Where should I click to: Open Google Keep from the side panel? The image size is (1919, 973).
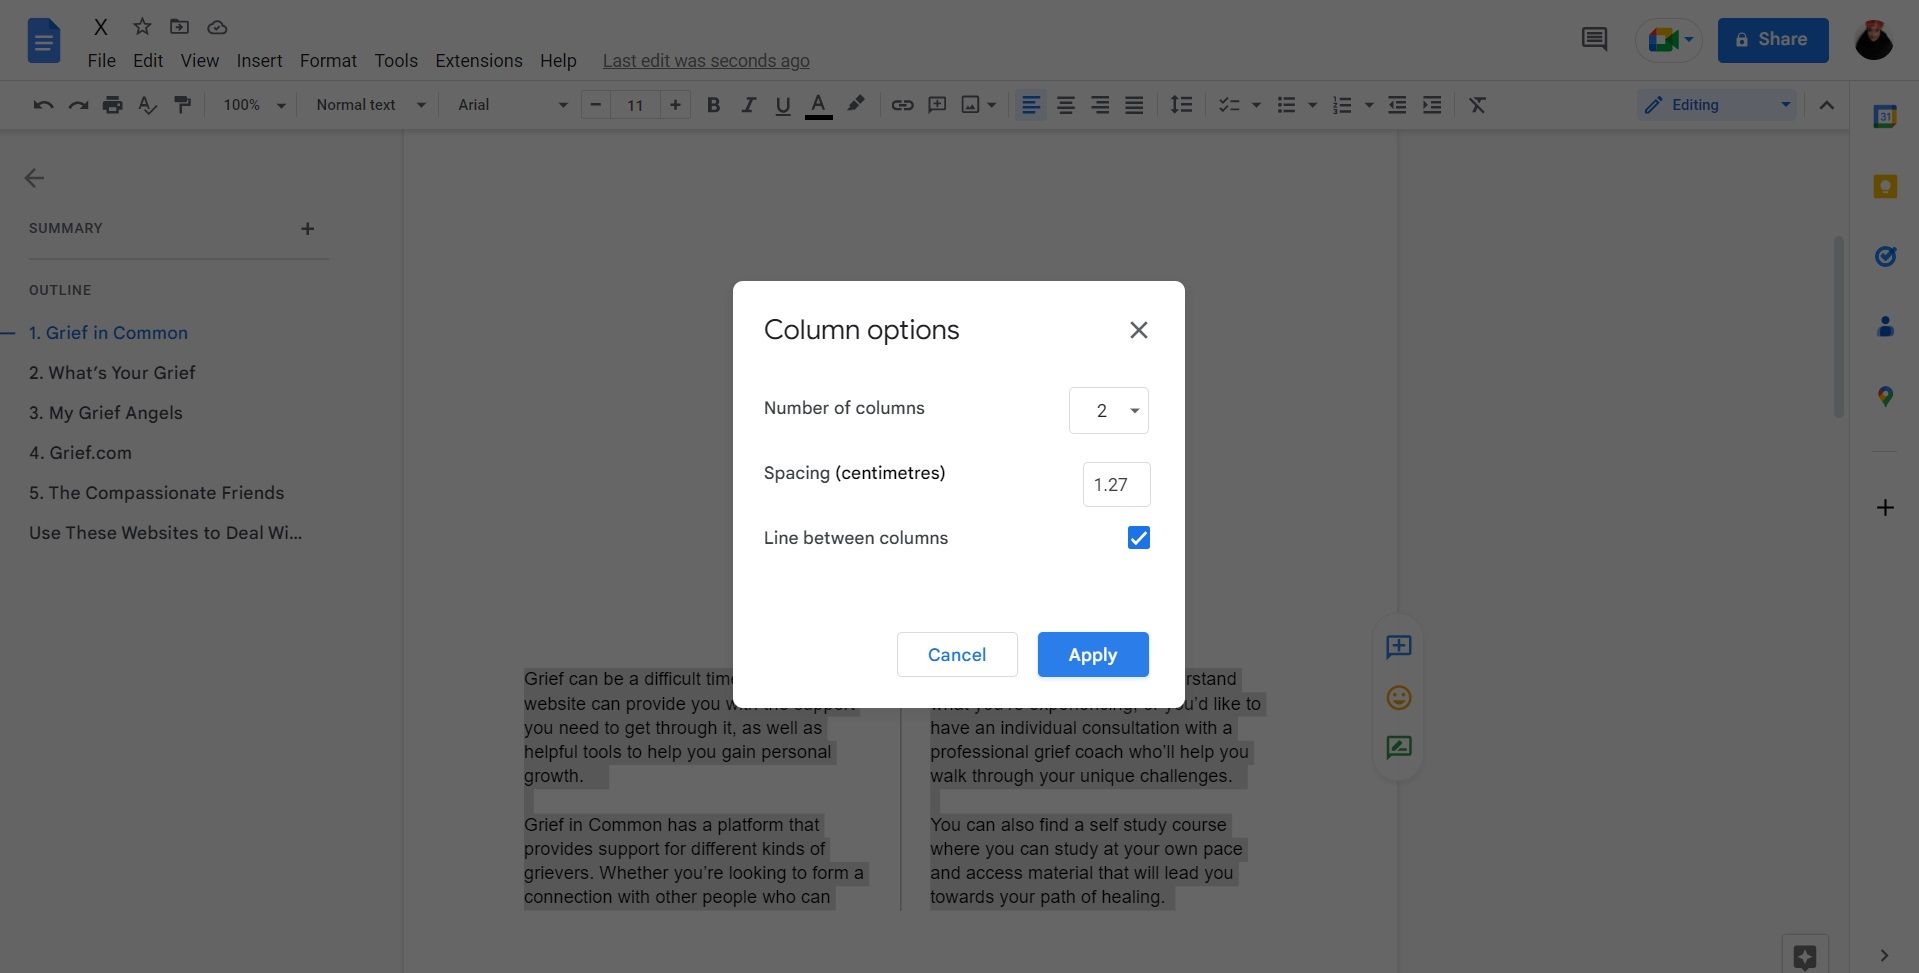pos(1885,186)
